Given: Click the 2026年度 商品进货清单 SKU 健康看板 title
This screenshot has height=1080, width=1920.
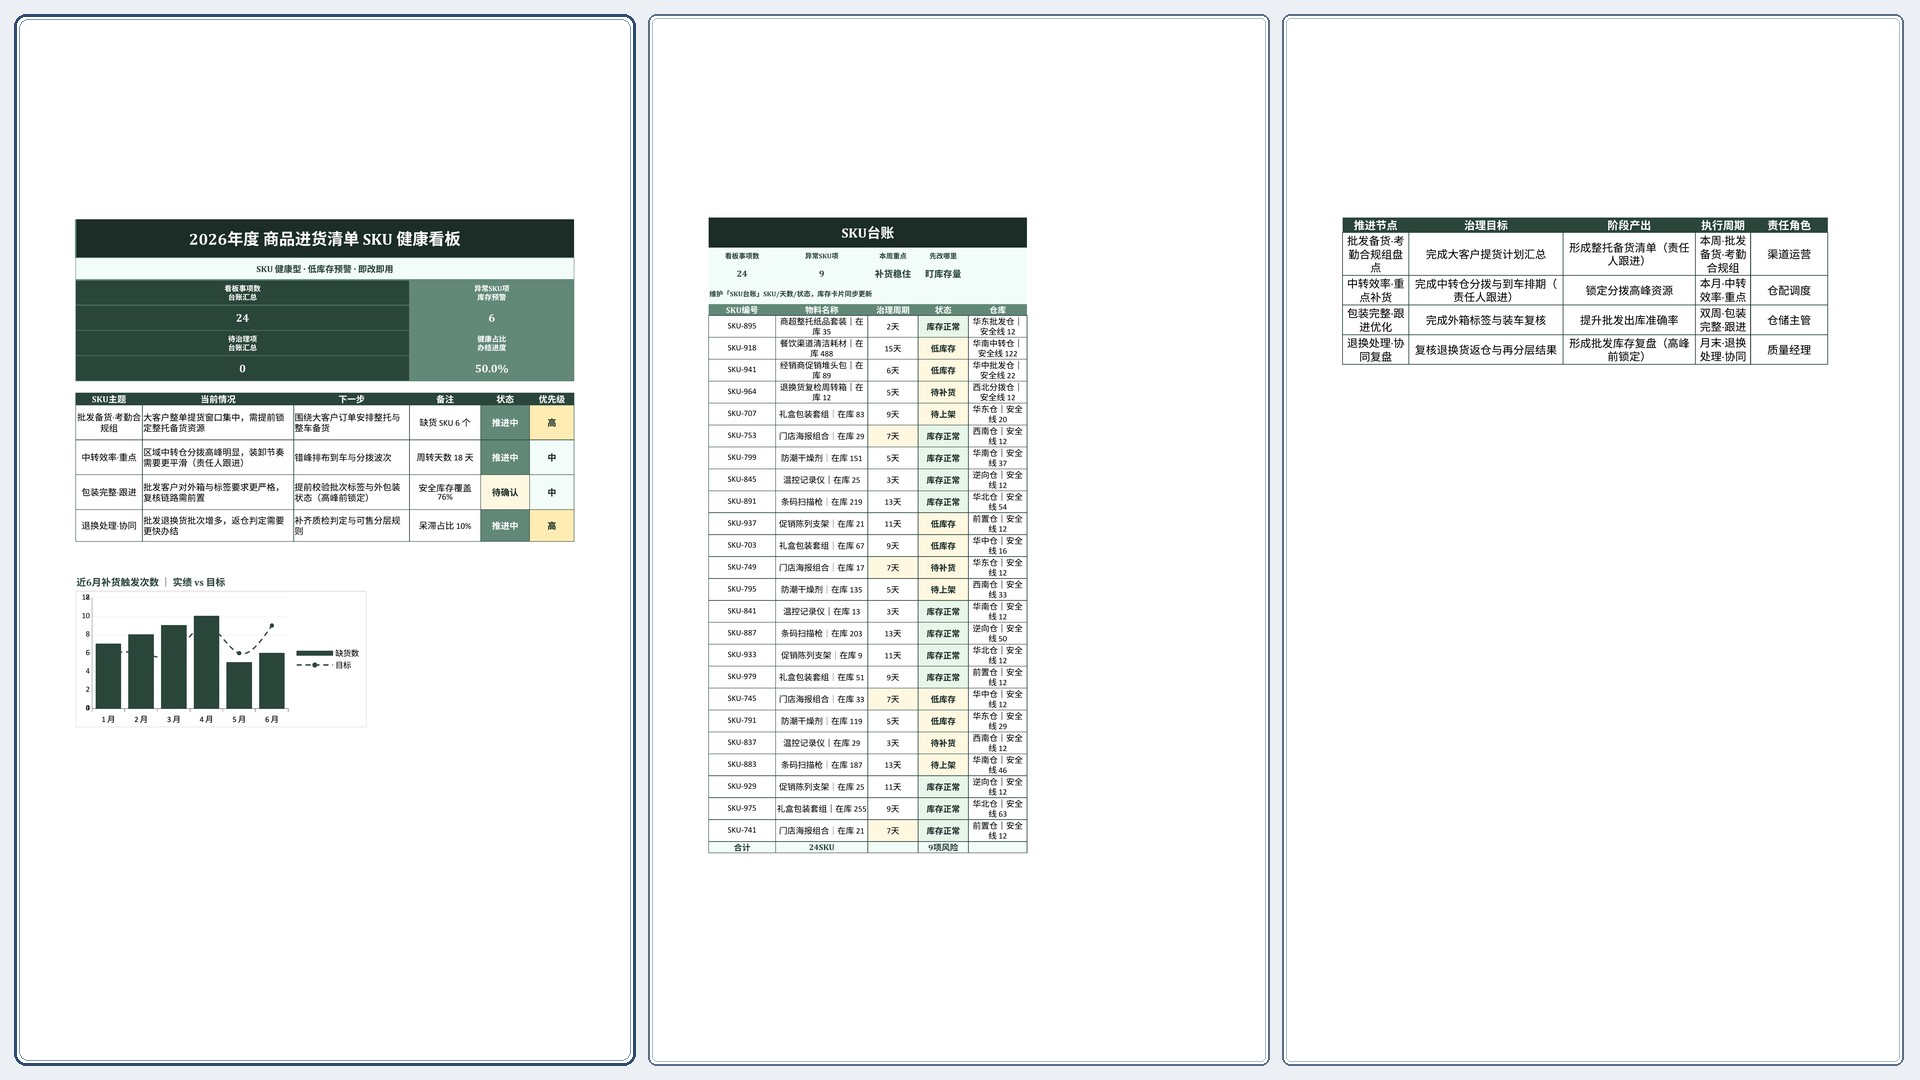Looking at the screenshot, I should (x=325, y=239).
